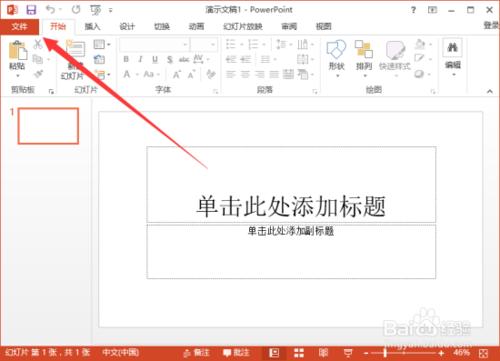Open 快速样式 (Quick Styles) gallery
500x361 pixels.
395,59
